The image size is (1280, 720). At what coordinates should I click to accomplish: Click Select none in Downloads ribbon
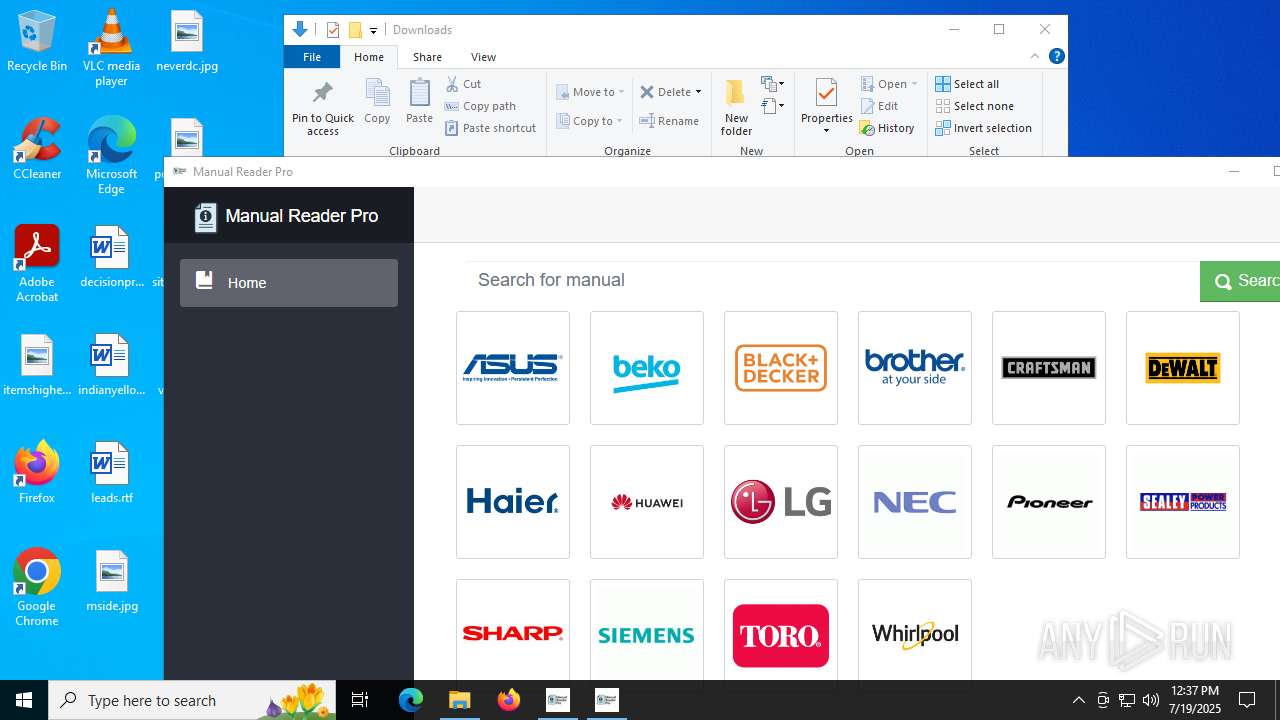[x=974, y=106]
